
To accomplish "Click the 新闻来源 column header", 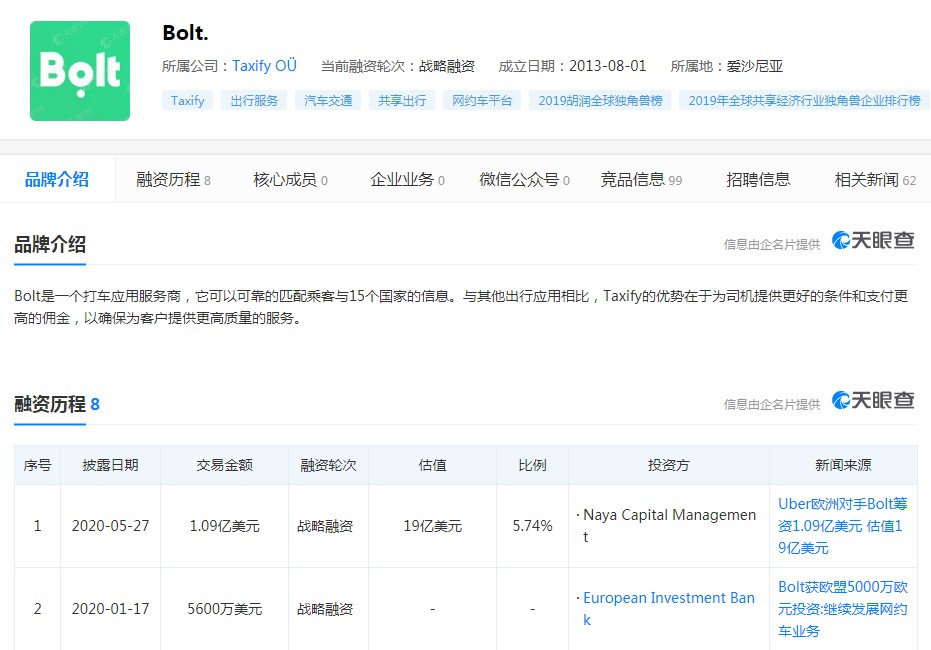I will [x=843, y=465].
